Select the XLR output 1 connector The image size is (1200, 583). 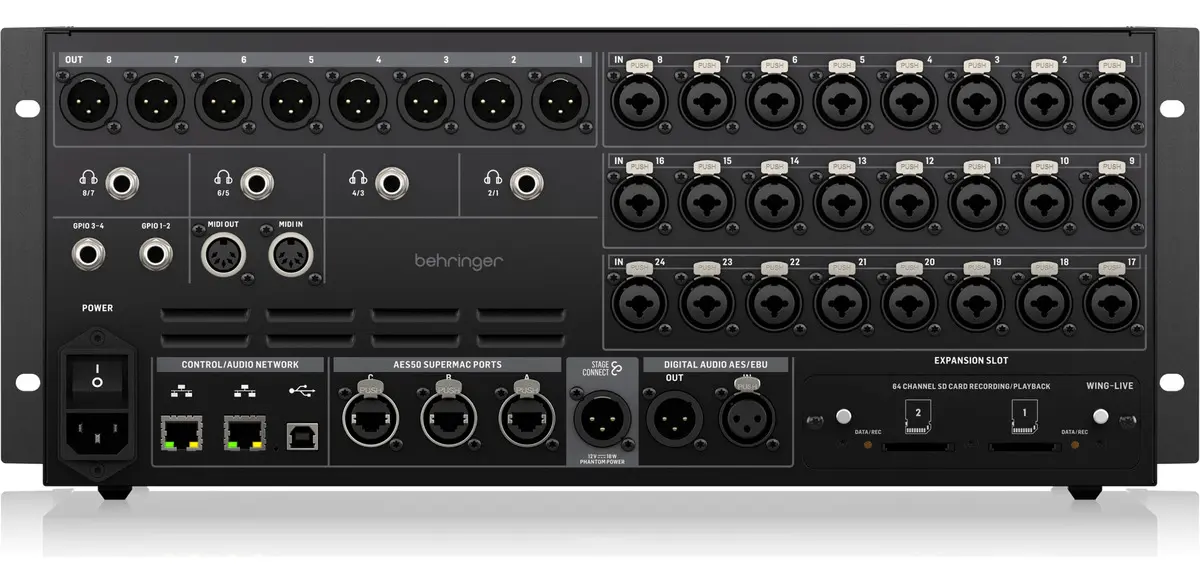pos(560,103)
